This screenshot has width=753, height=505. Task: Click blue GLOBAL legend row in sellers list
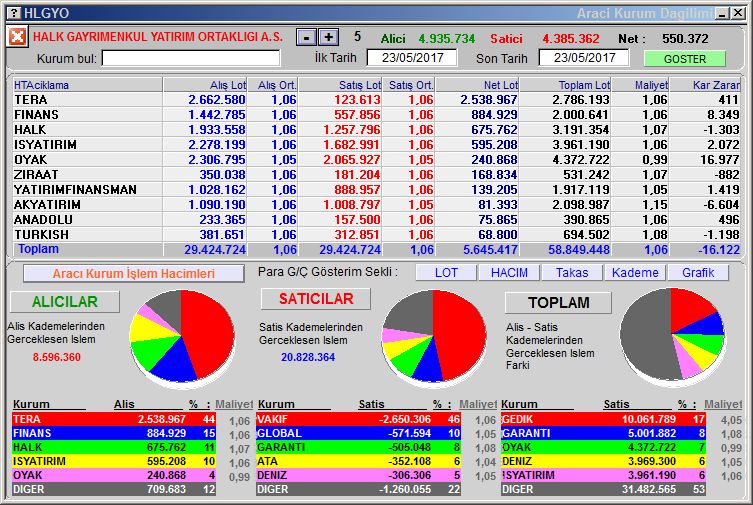[x=358, y=433]
